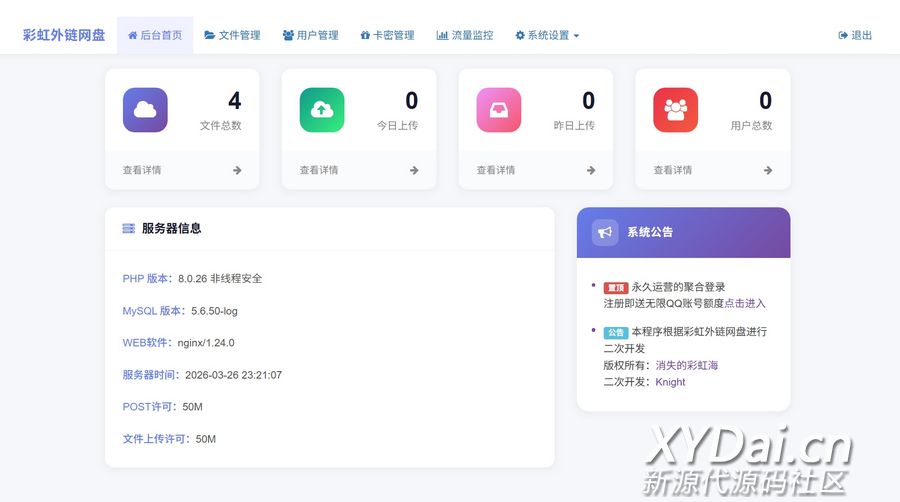Click the megaphone icon in 系统公告 header
This screenshot has width=900, height=502.
coord(605,232)
